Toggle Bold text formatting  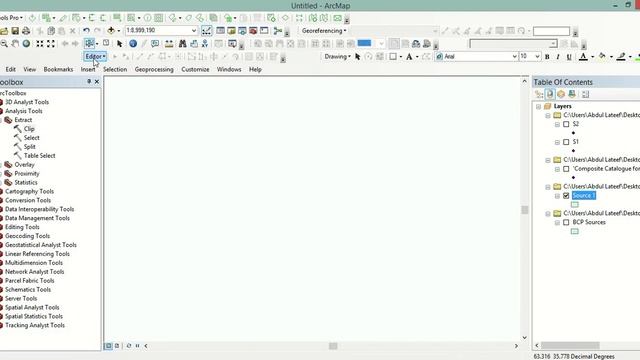[x=547, y=57]
